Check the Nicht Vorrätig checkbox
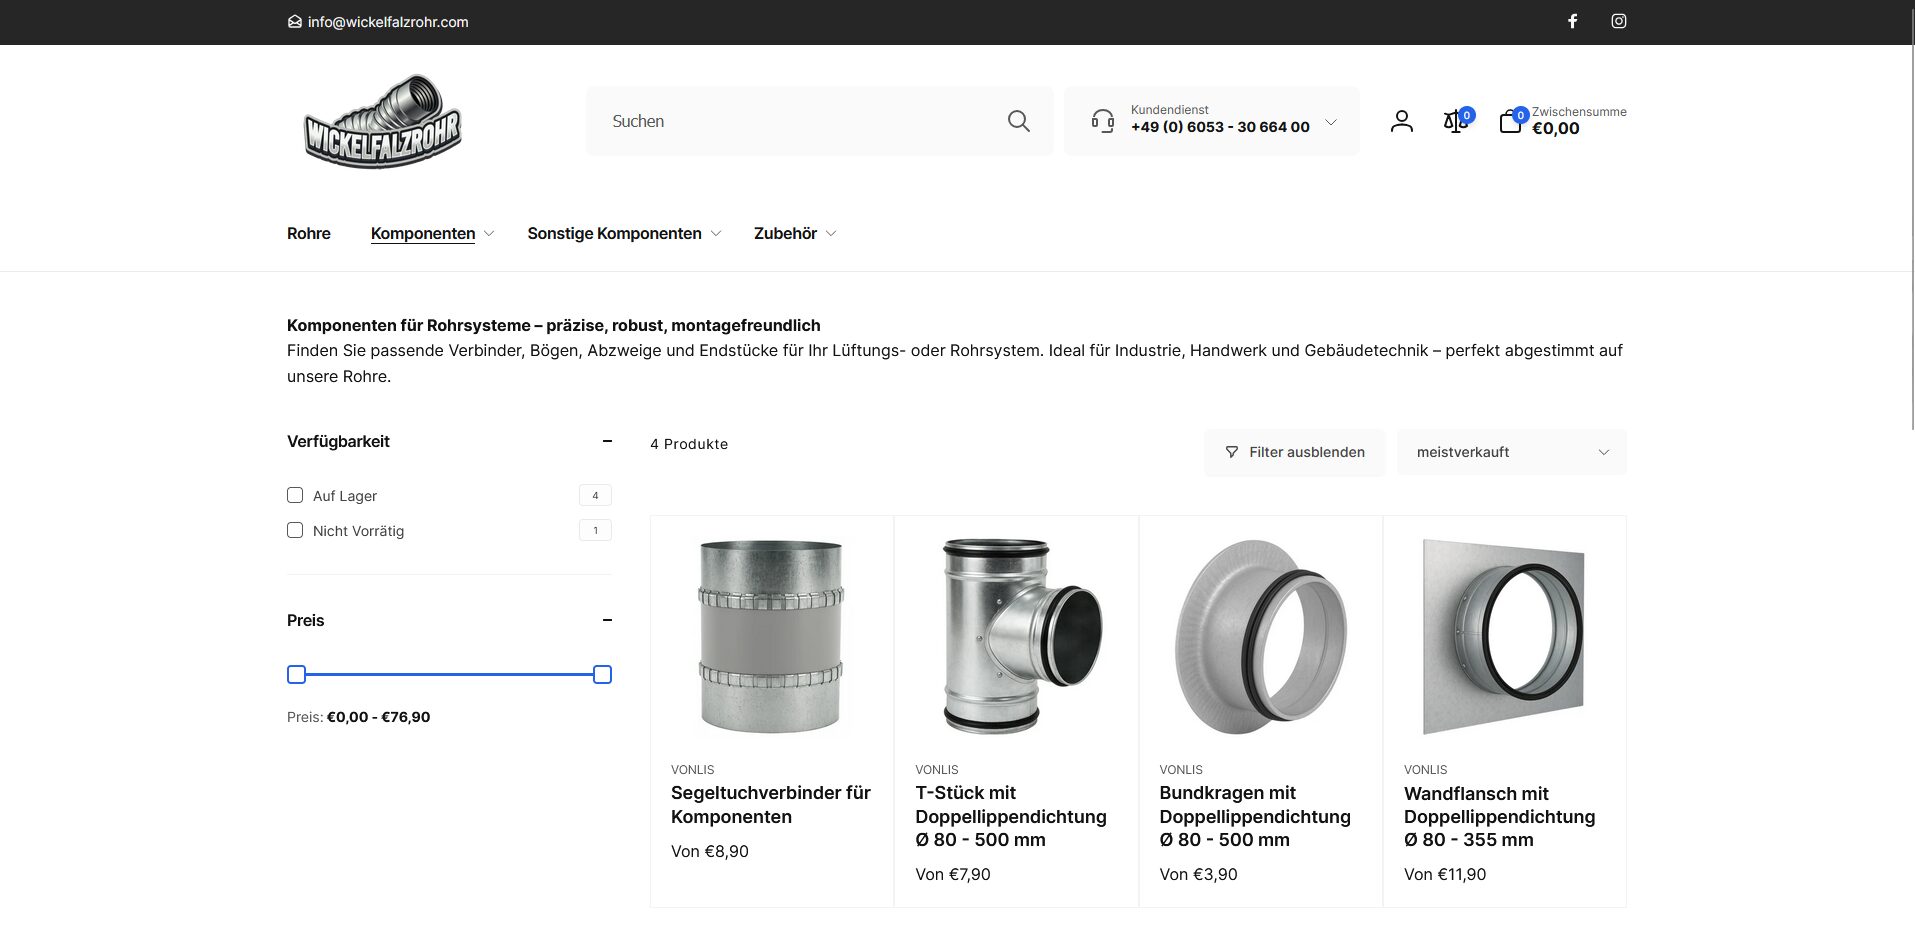 [x=295, y=530]
